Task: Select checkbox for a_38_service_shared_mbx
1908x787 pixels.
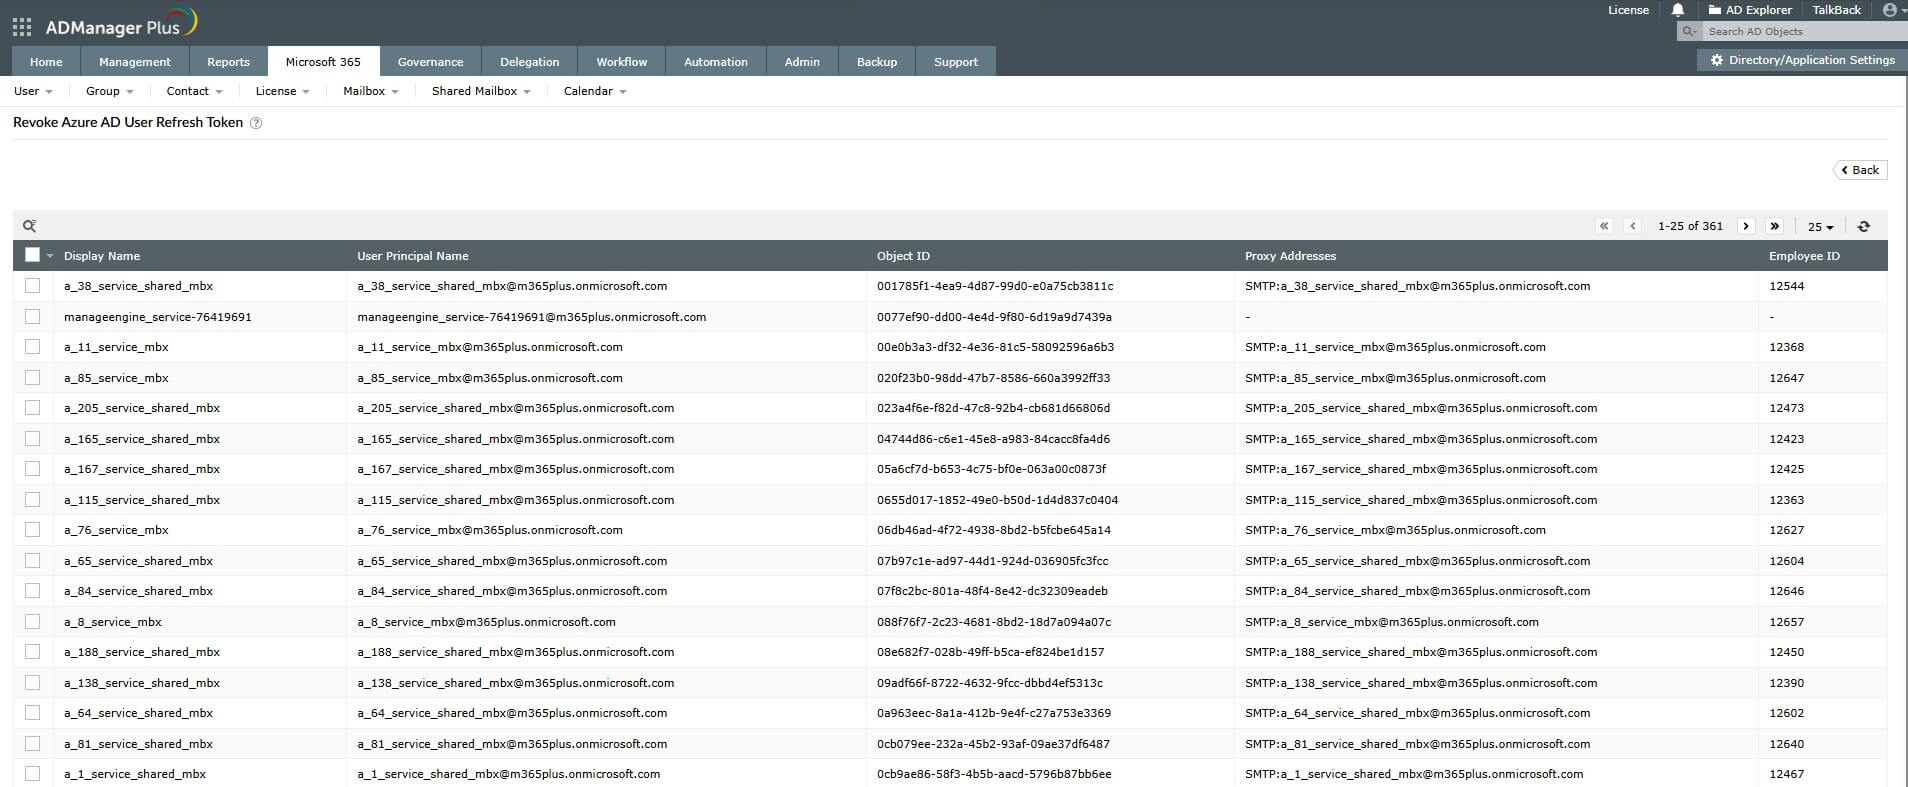Action: pyautogui.click(x=32, y=286)
